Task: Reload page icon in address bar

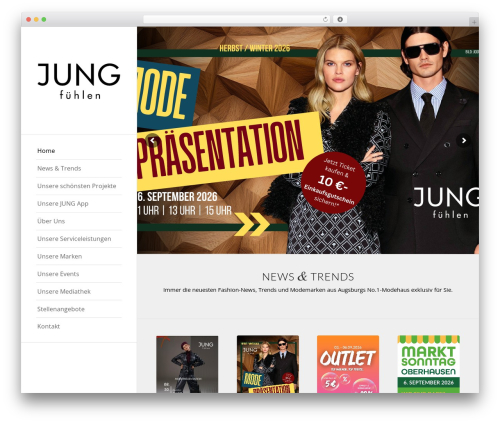Action: pos(325,20)
